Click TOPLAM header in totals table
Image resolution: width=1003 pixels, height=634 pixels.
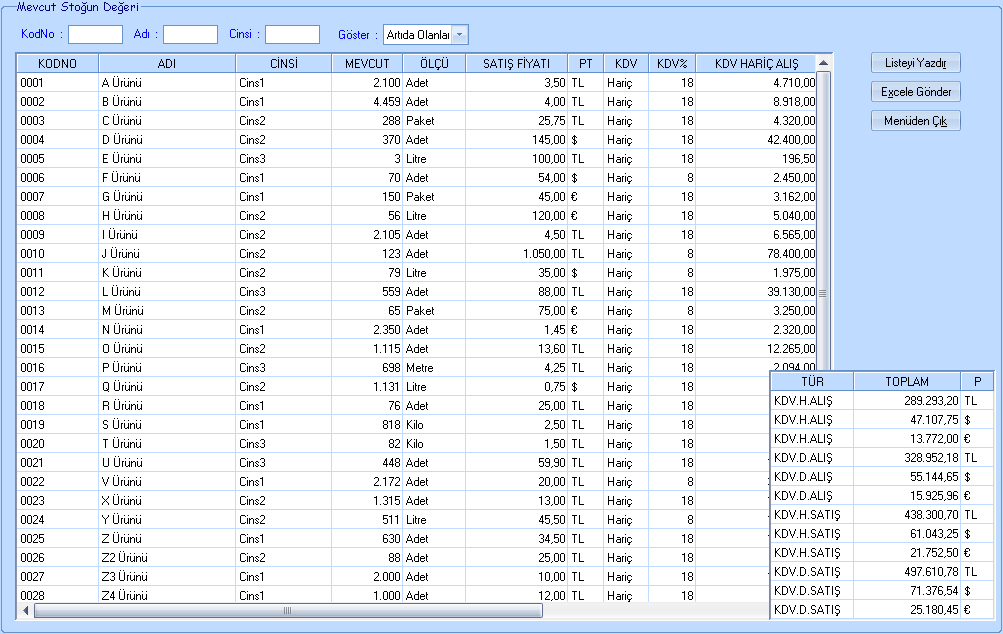tap(907, 381)
